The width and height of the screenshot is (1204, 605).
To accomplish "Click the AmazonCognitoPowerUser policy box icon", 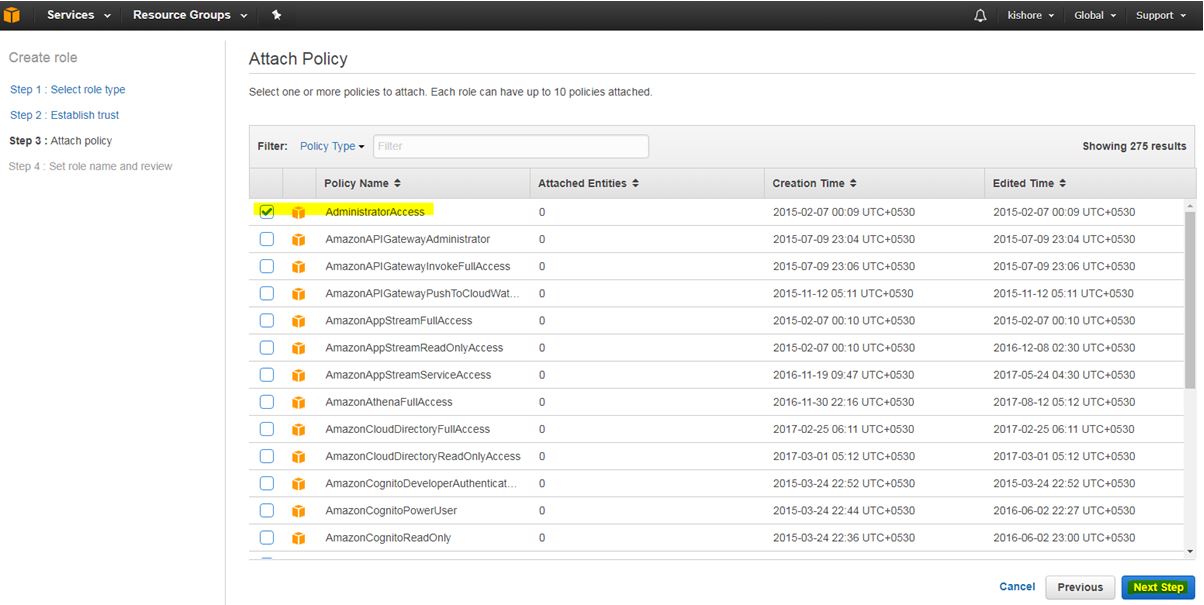I will (298, 511).
